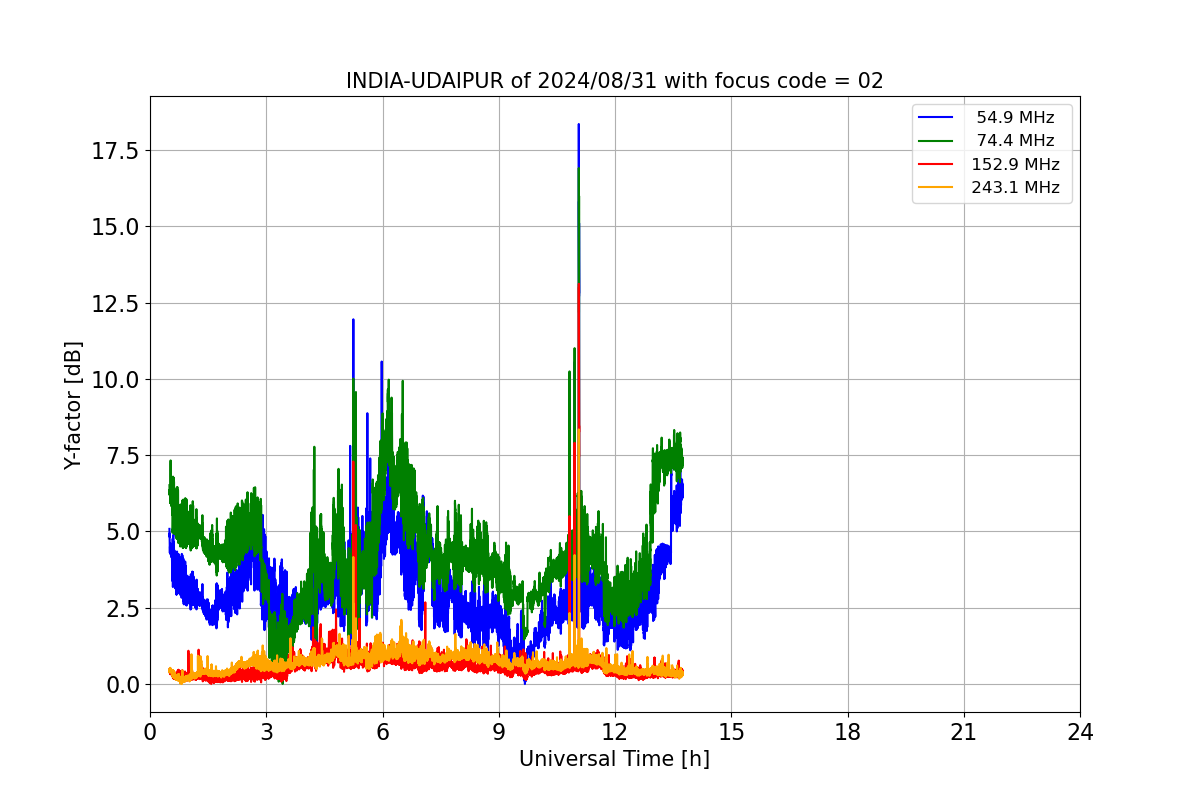Viewport: 1200px width, 800px height.
Task: Click the 9 x-axis tick label
Action: coord(499,732)
